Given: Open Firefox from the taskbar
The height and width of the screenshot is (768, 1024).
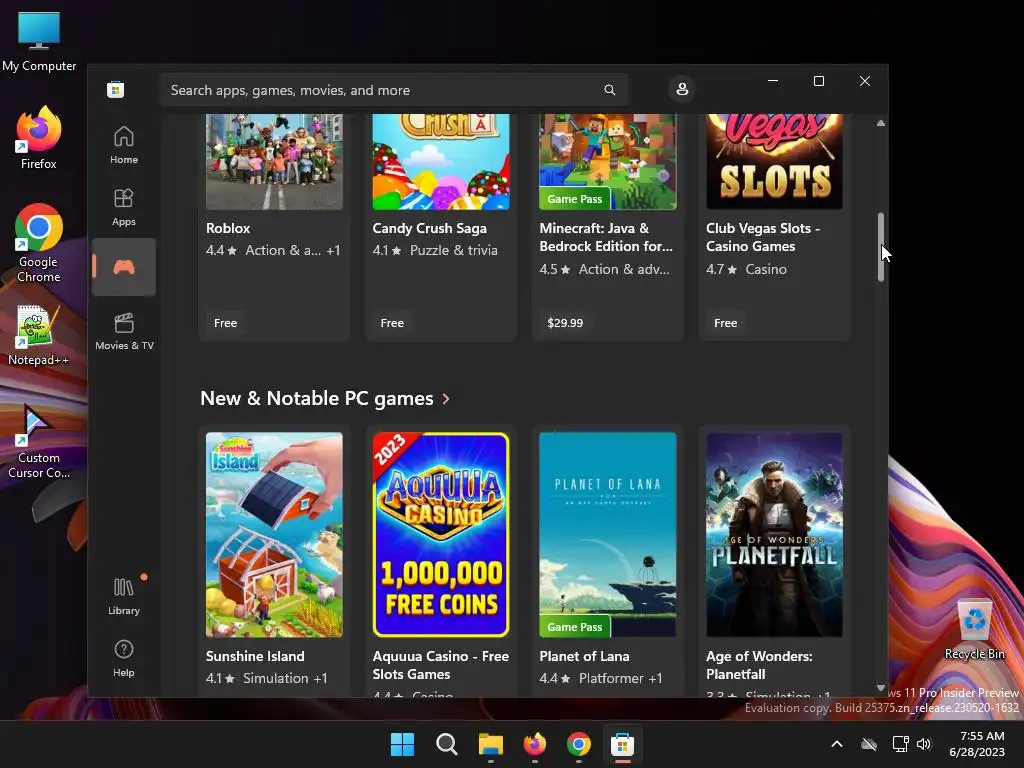Looking at the screenshot, I should point(535,744).
